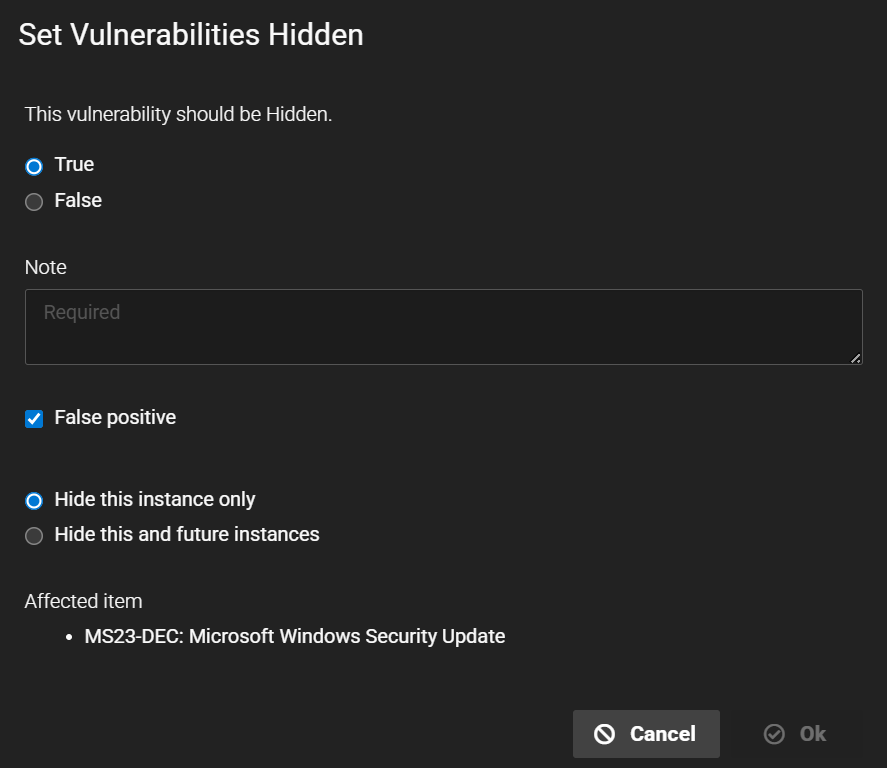This screenshot has height=768, width=887.
Task: Click into the Note text area
Action: pos(443,327)
